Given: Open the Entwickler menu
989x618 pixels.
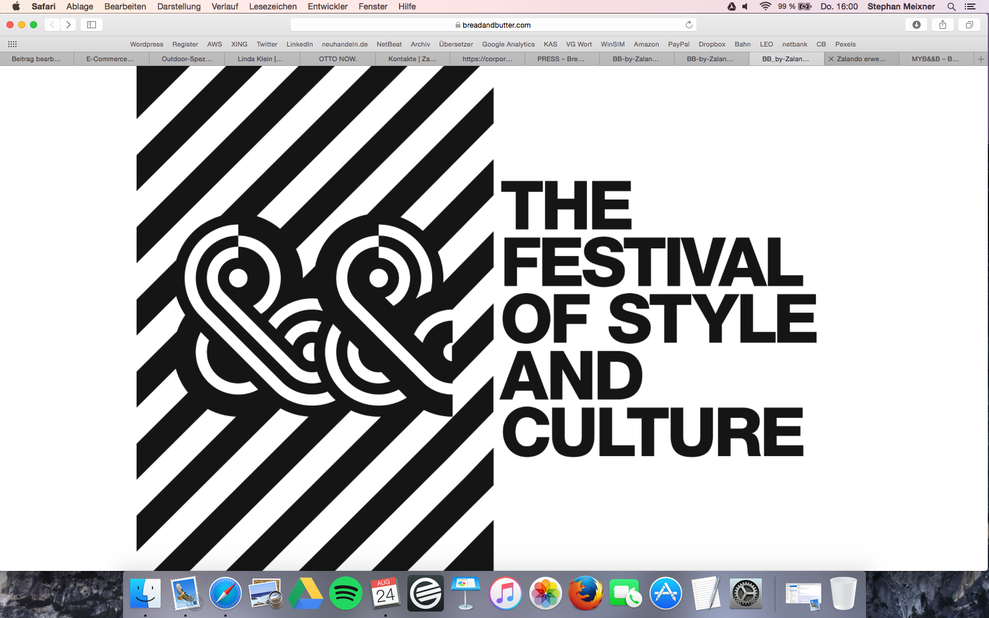Looking at the screenshot, I should (327, 6).
